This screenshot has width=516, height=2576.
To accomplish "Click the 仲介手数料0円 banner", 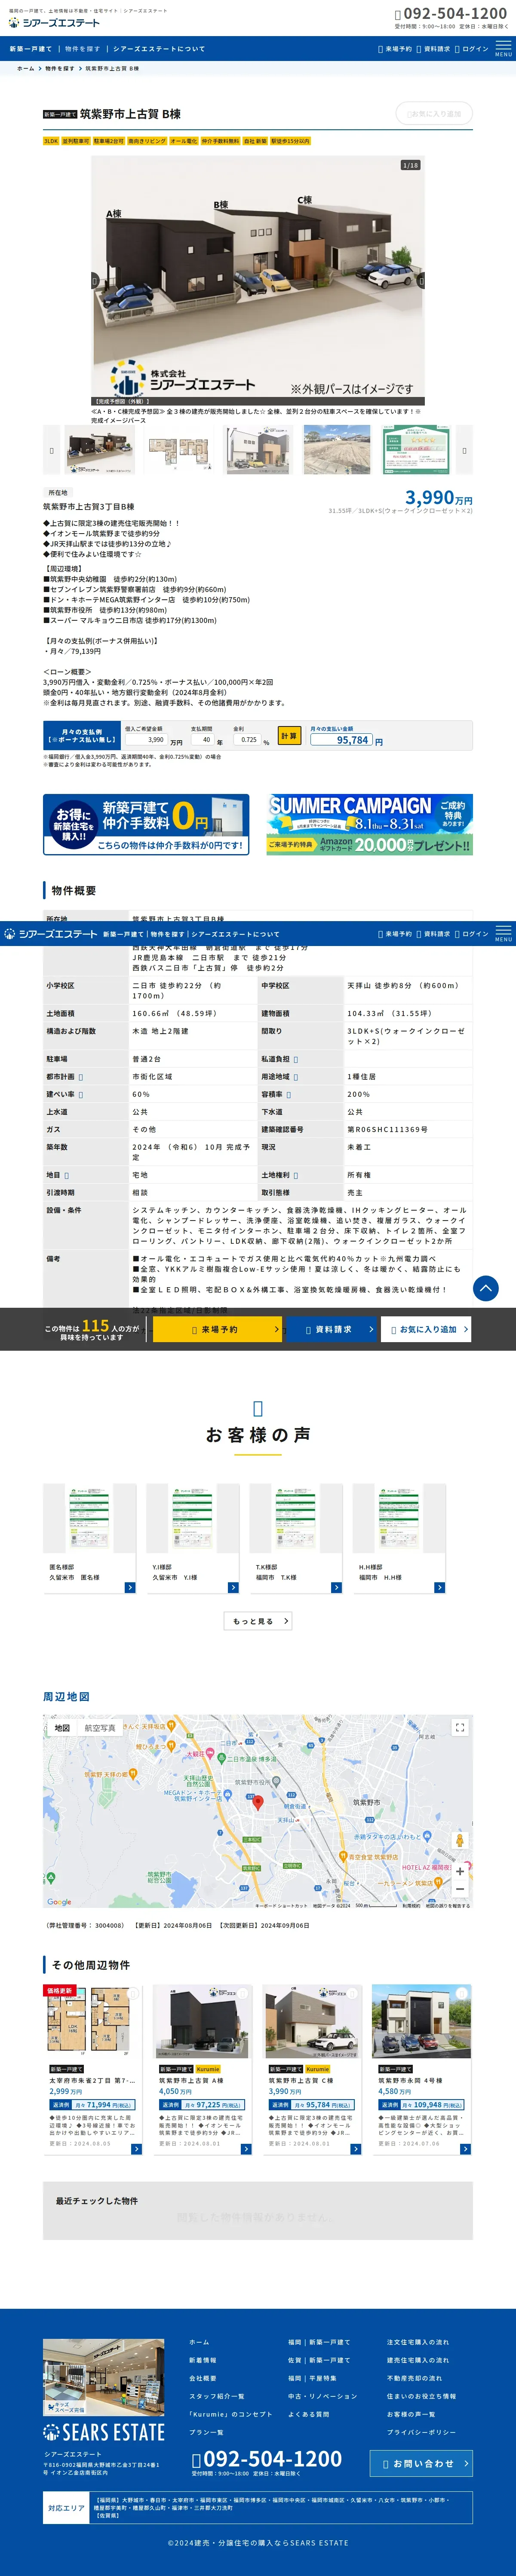I will click(146, 824).
